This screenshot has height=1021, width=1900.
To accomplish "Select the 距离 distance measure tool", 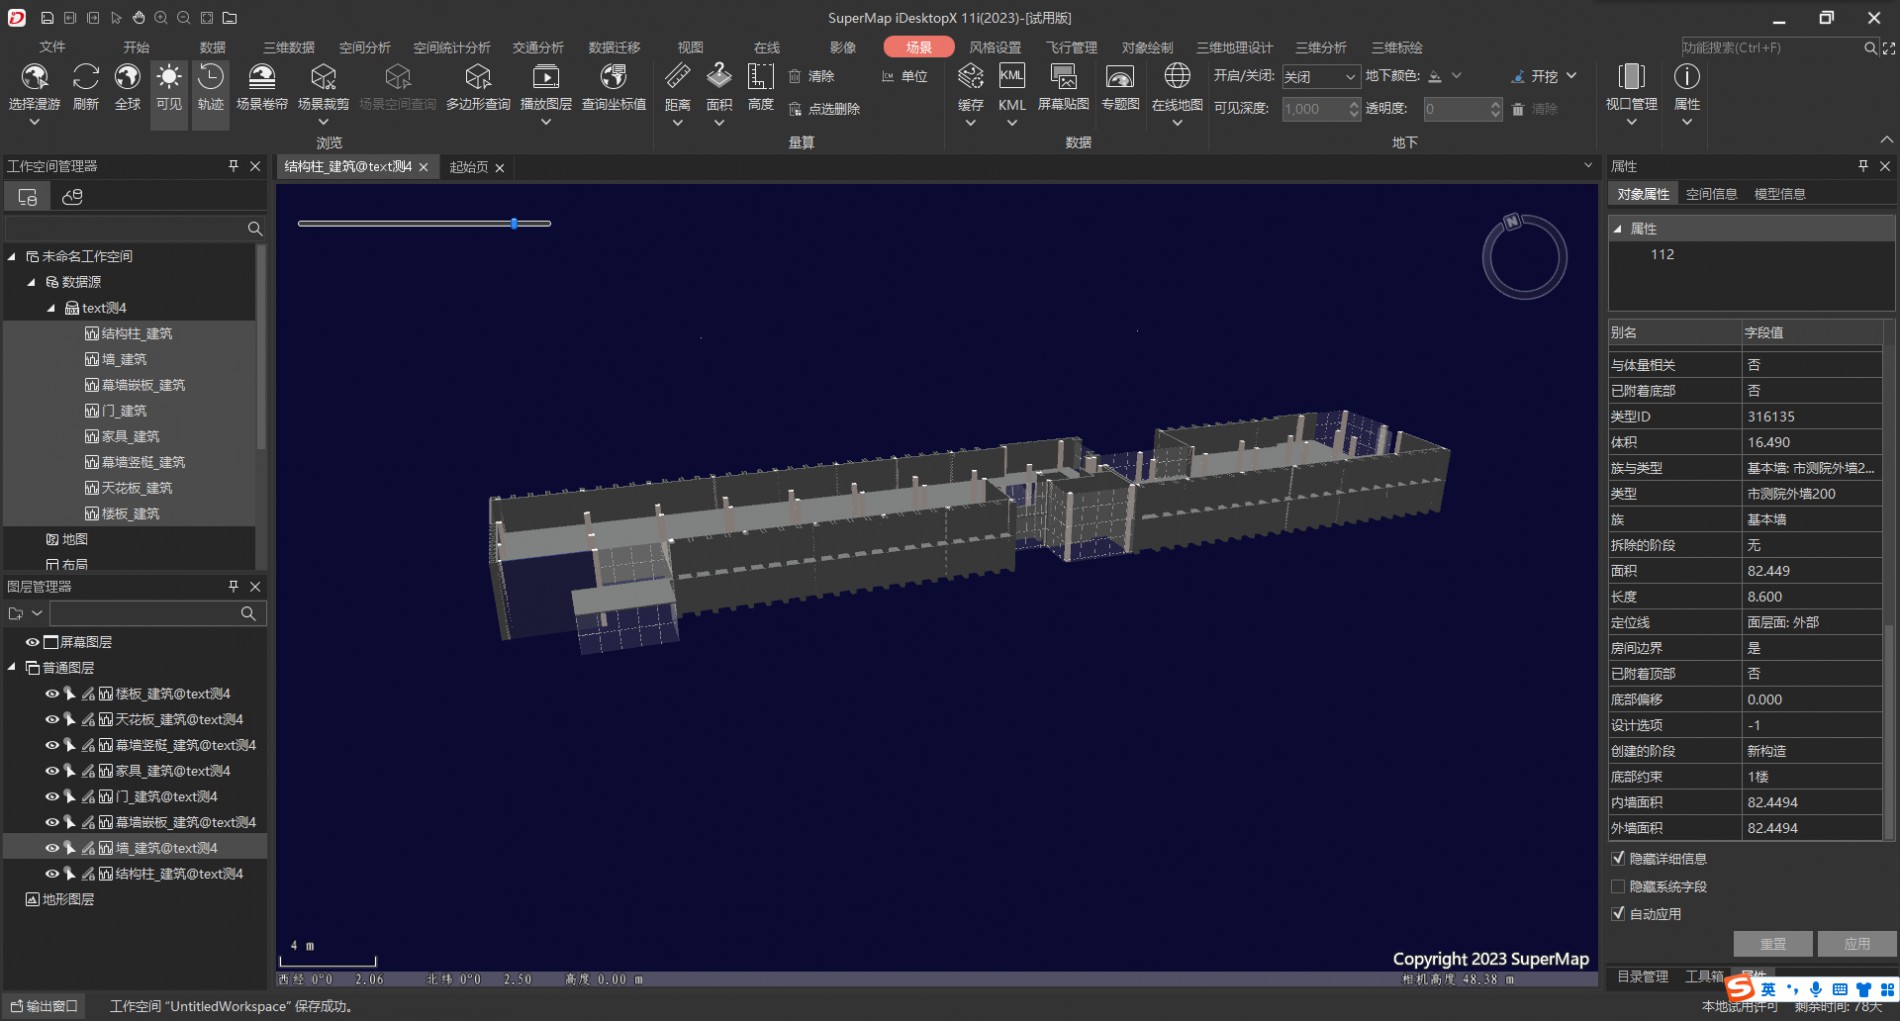I will click(677, 86).
